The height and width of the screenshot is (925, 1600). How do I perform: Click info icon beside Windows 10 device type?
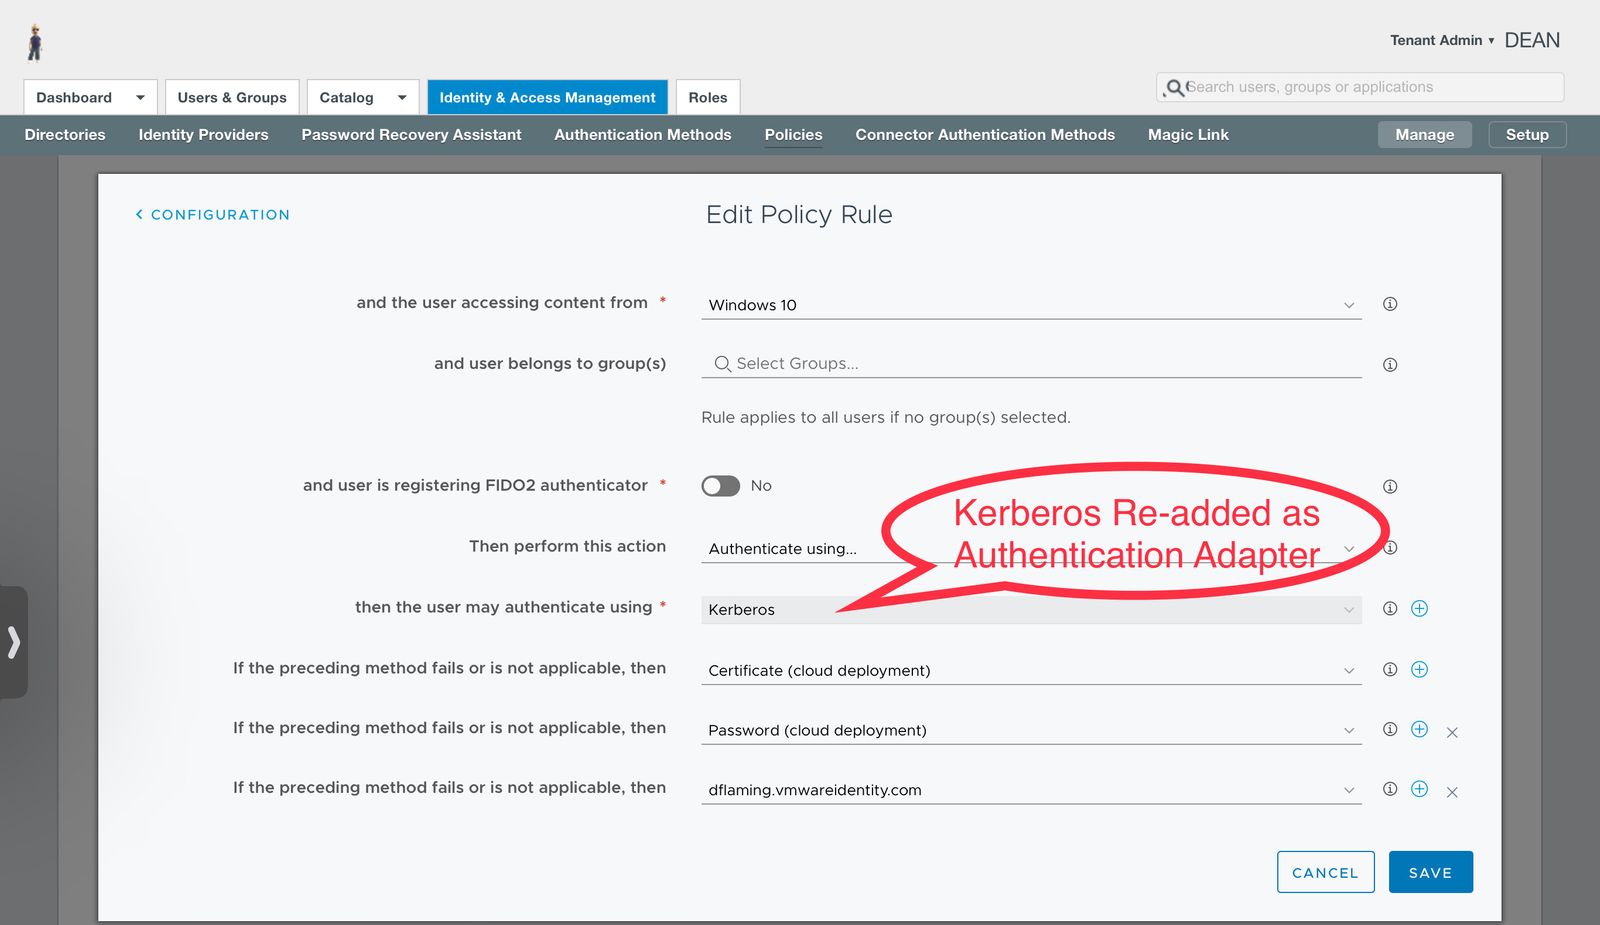[1389, 304]
